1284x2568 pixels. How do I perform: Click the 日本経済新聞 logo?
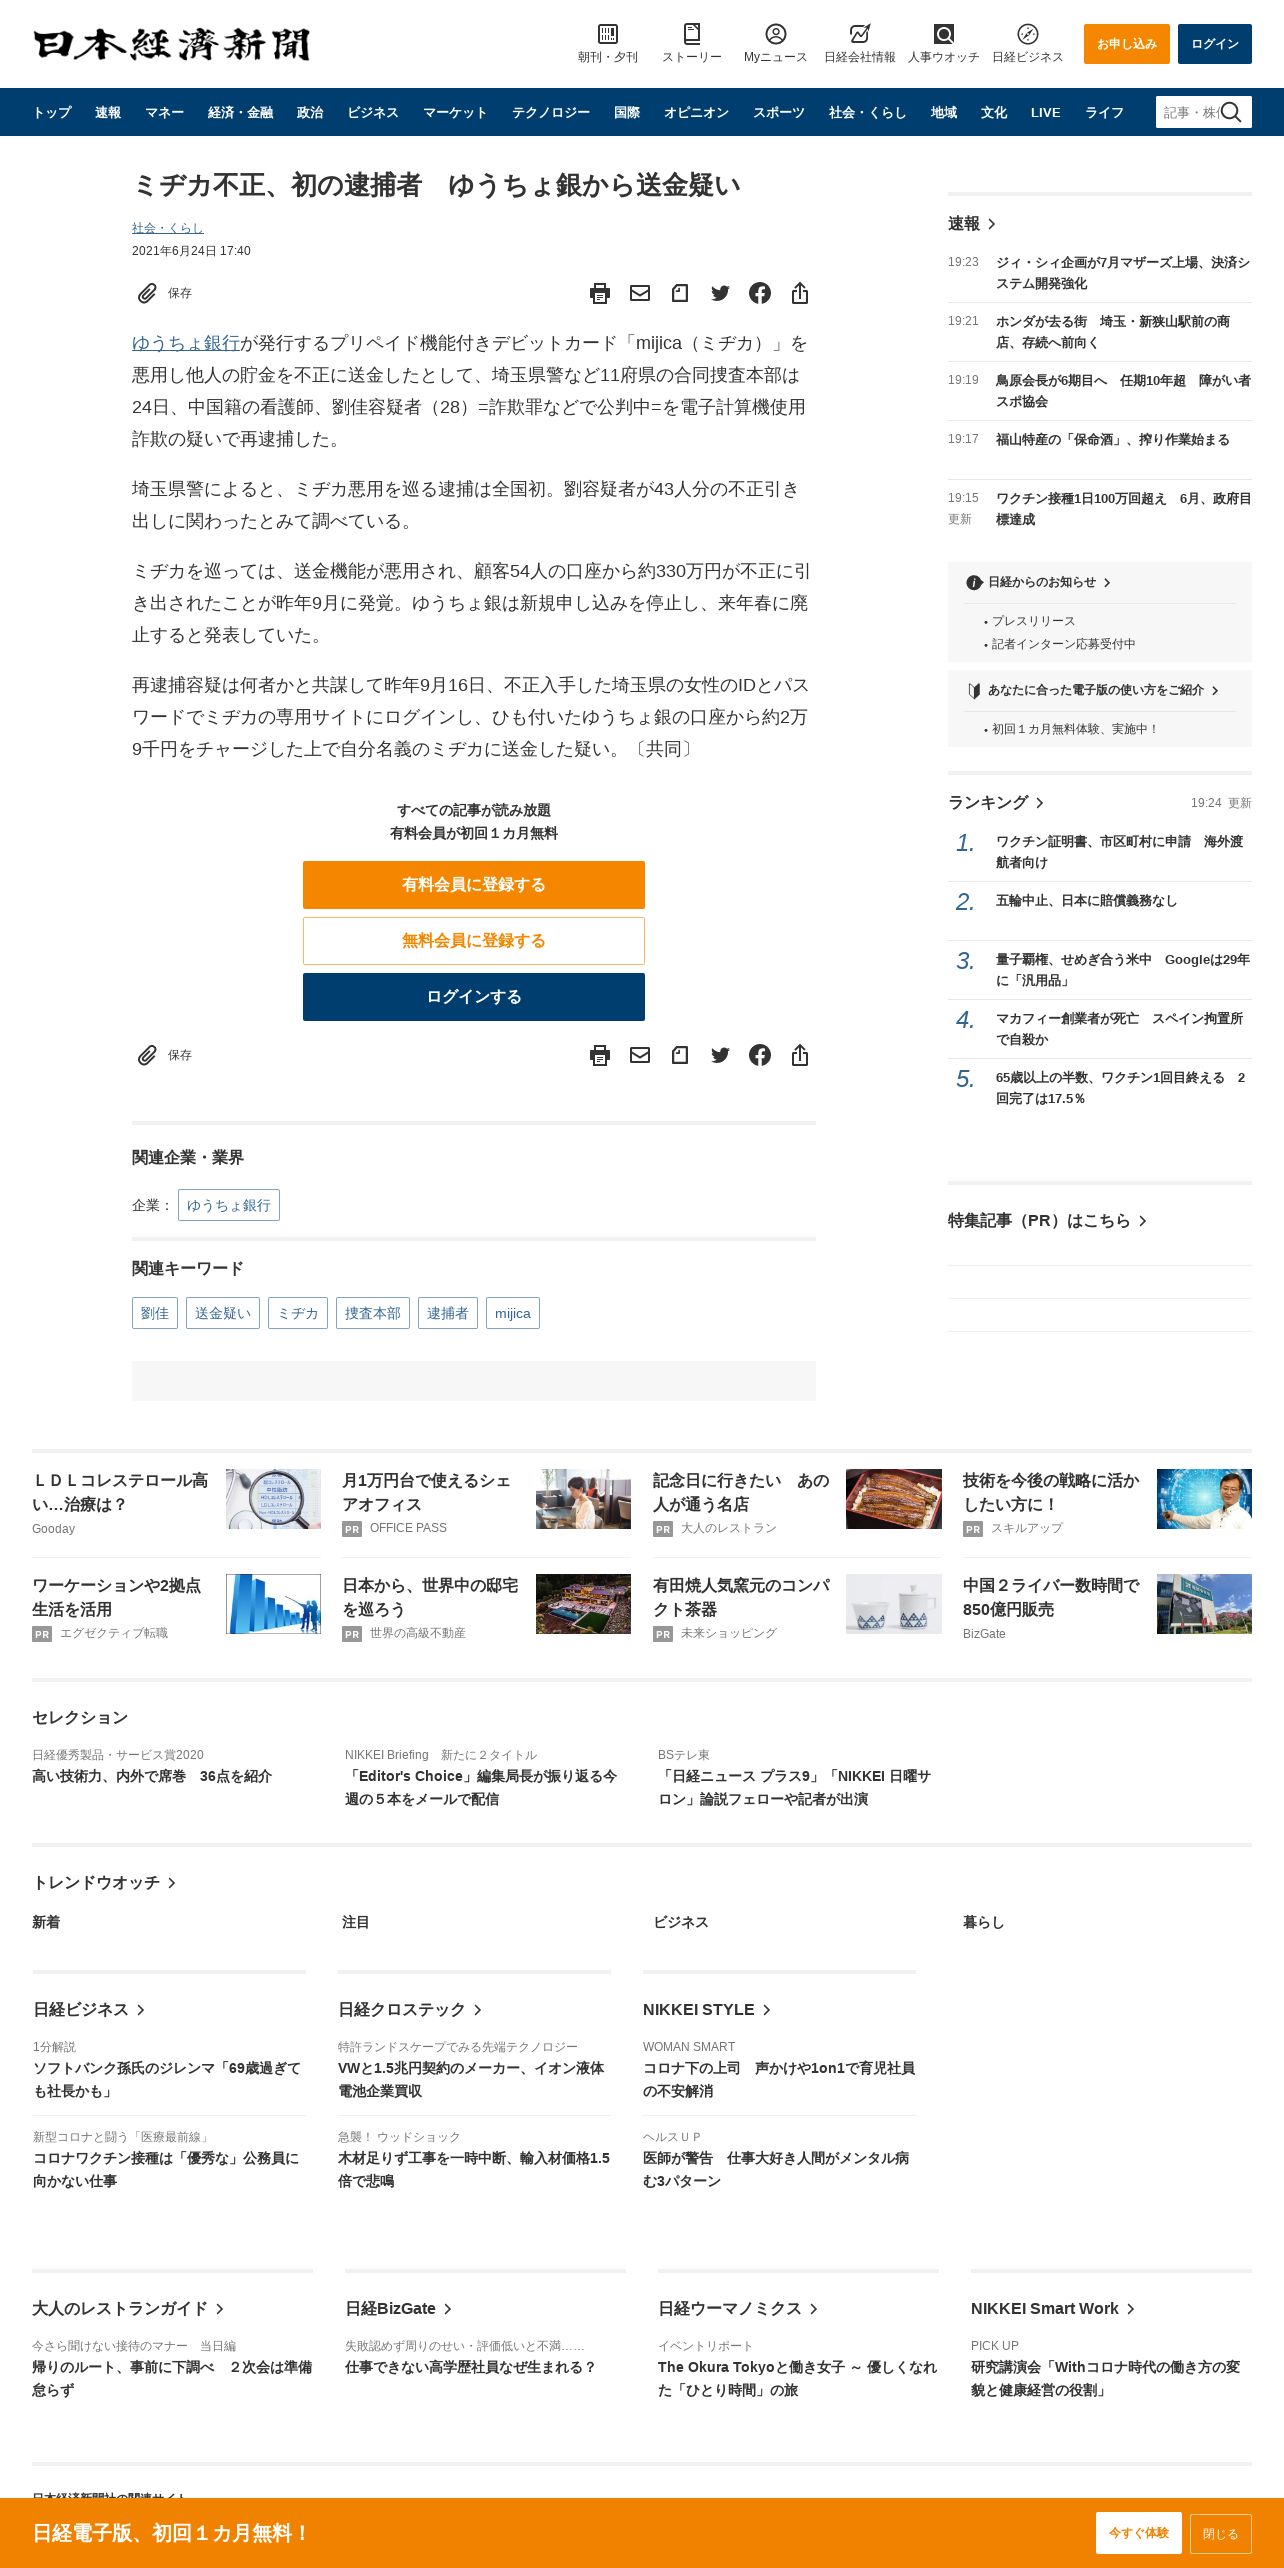tap(172, 44)
